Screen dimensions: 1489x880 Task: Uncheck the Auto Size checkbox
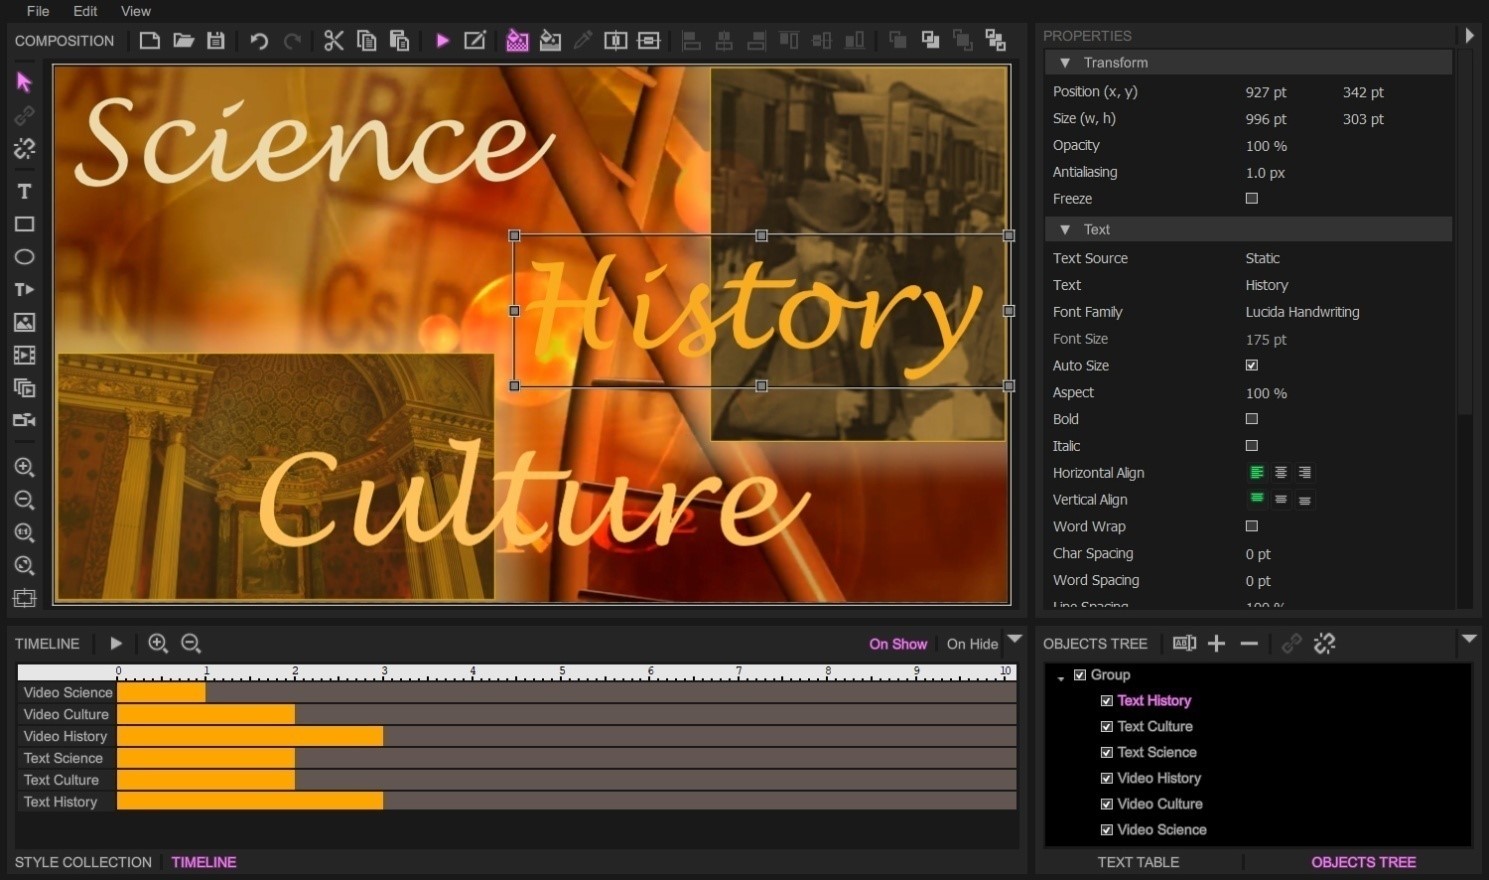coord(1252,365)
